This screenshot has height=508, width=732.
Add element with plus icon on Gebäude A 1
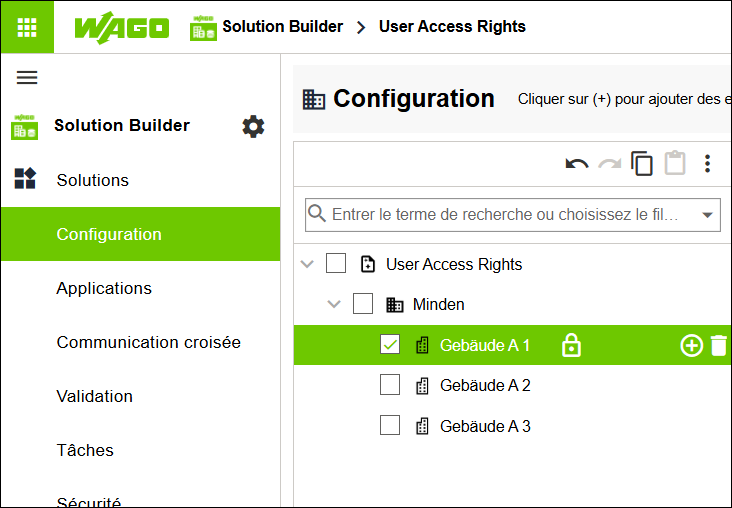pyautogui.click(x=691, y=346)
